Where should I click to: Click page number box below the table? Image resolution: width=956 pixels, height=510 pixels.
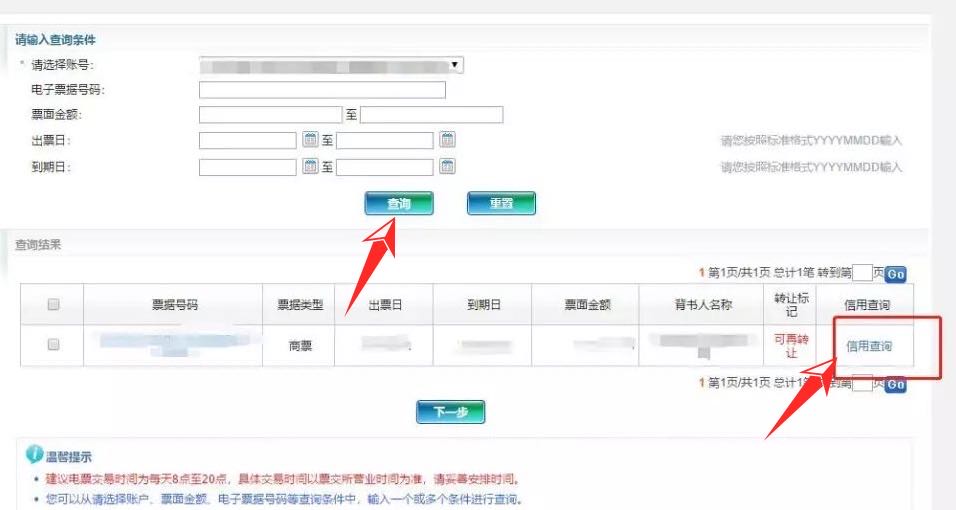pos(862,383)
